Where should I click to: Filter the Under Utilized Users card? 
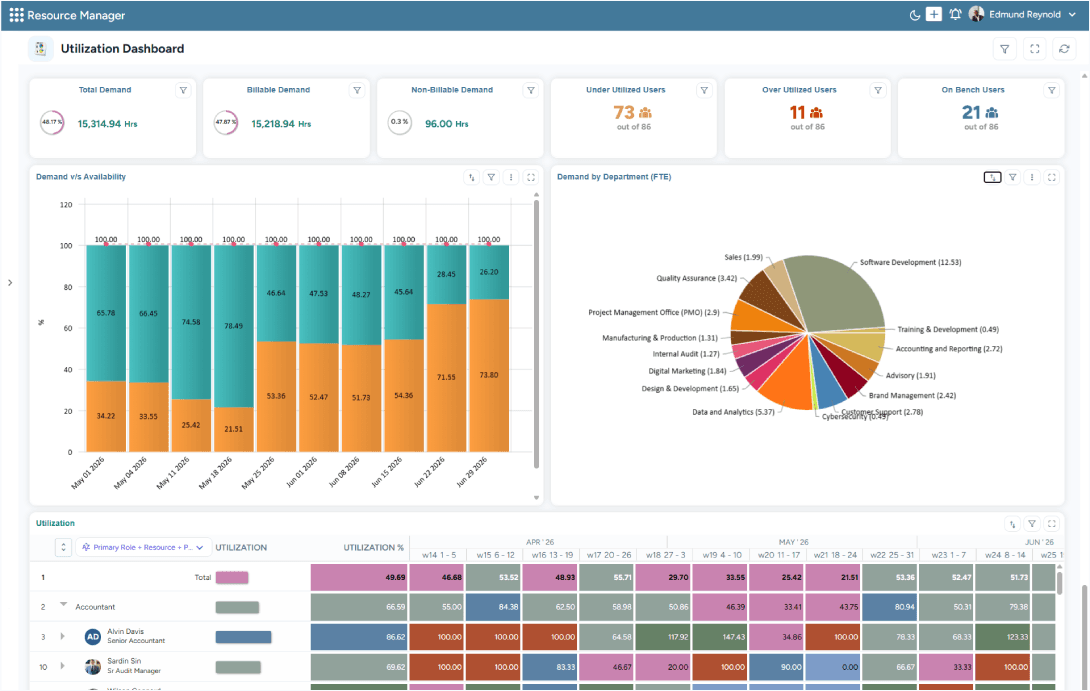tap(704, 90)
